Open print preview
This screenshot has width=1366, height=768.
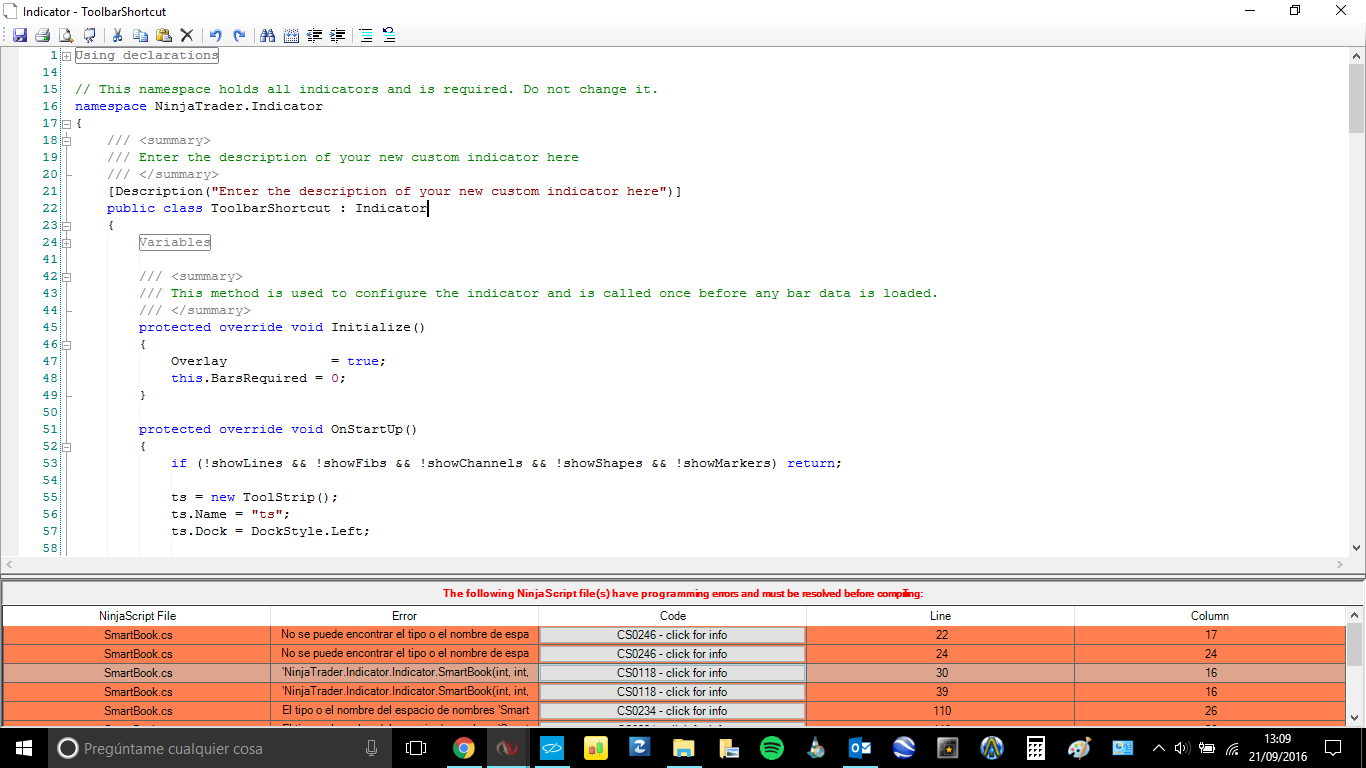[x=65, y=35]
